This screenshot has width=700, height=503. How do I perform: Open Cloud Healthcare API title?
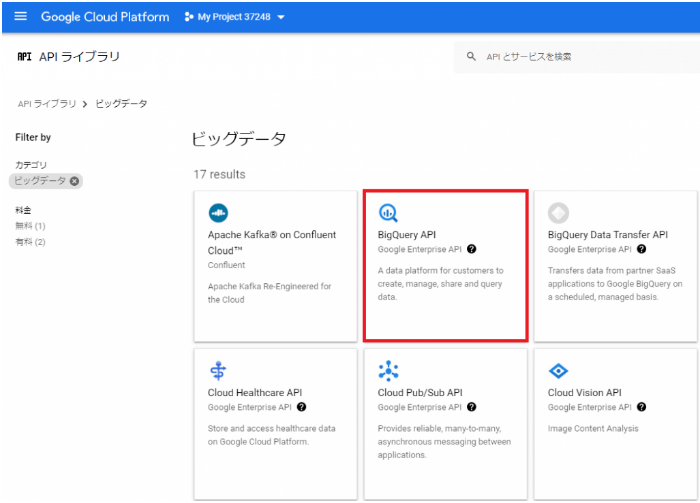point(255,393)
